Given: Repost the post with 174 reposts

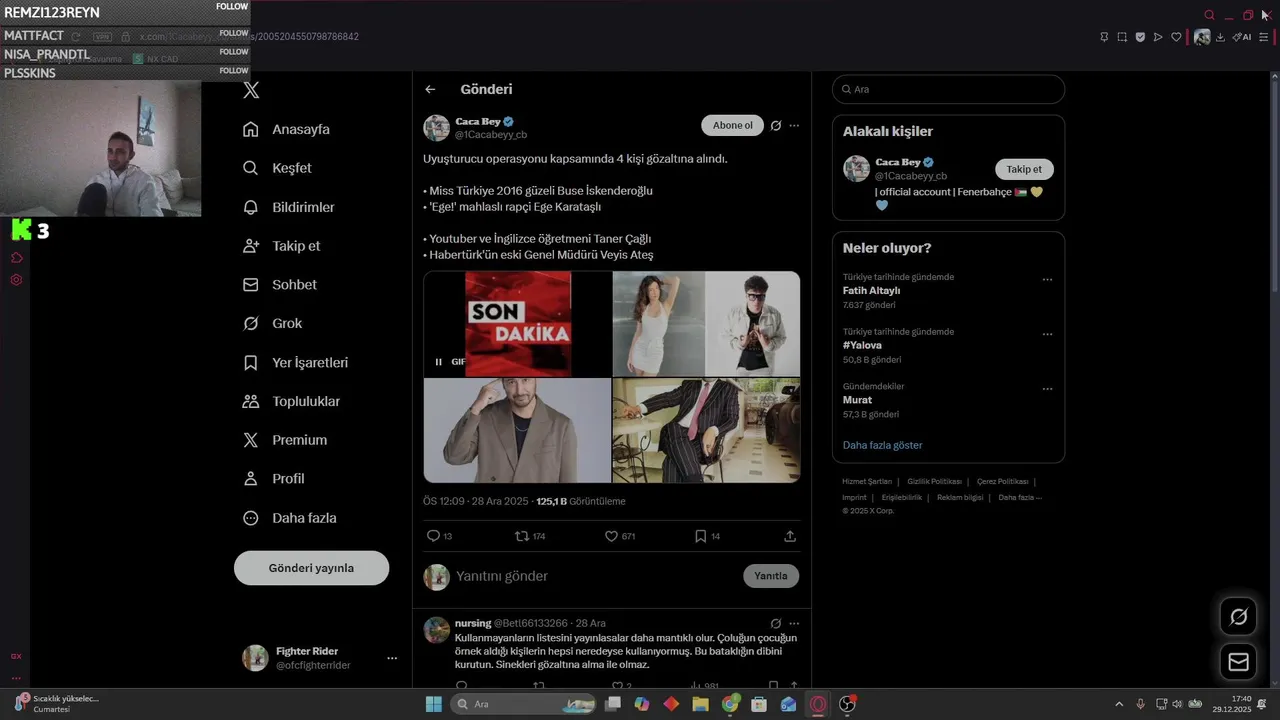Looking at the screenshot, I should pos(529,536).
